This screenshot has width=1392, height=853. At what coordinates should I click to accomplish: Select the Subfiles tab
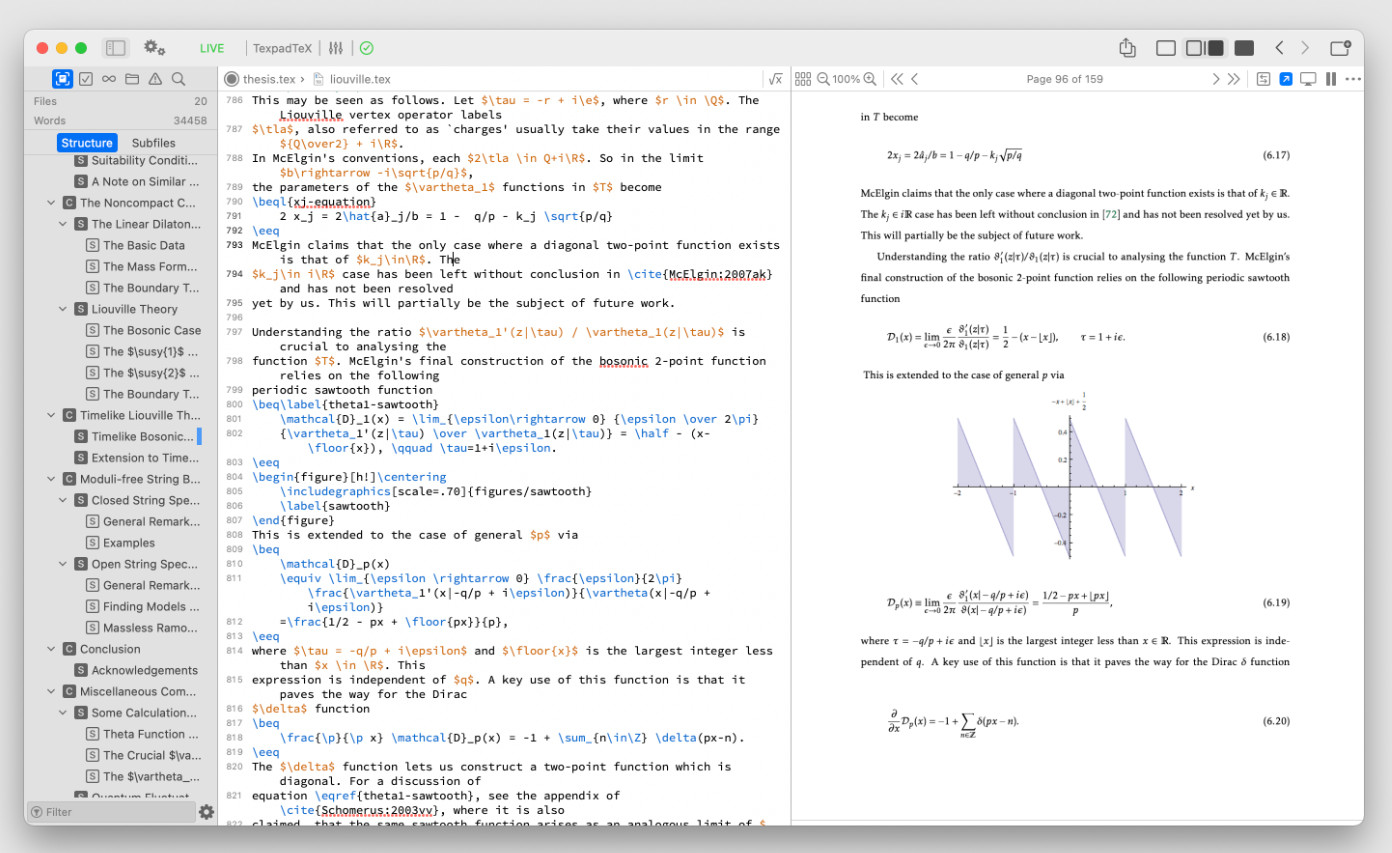coord(153,143)
